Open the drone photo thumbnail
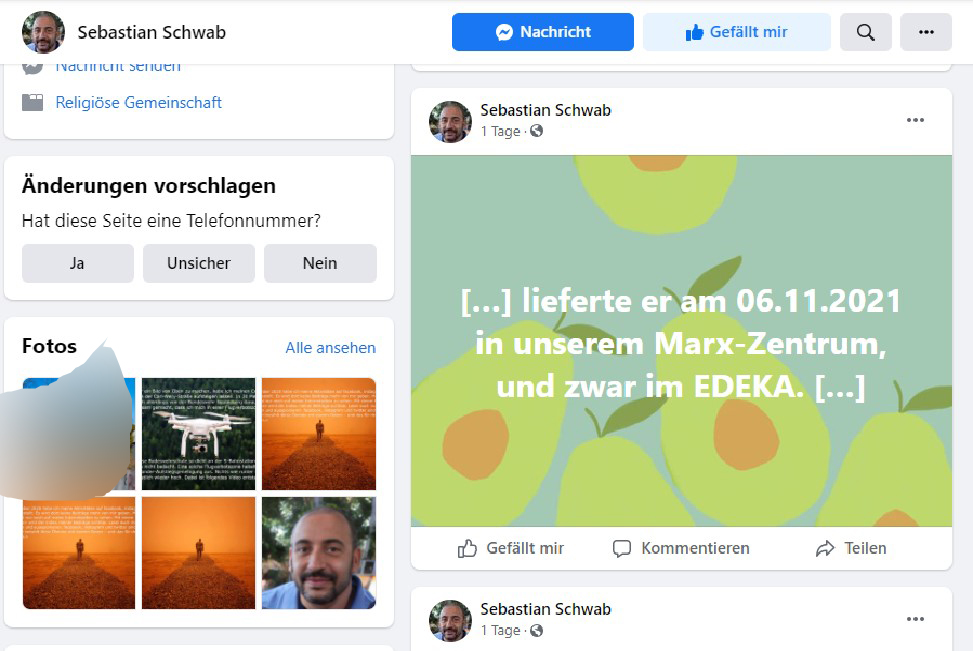This screenshot has height=651, width=973. (x=199, y=434)
